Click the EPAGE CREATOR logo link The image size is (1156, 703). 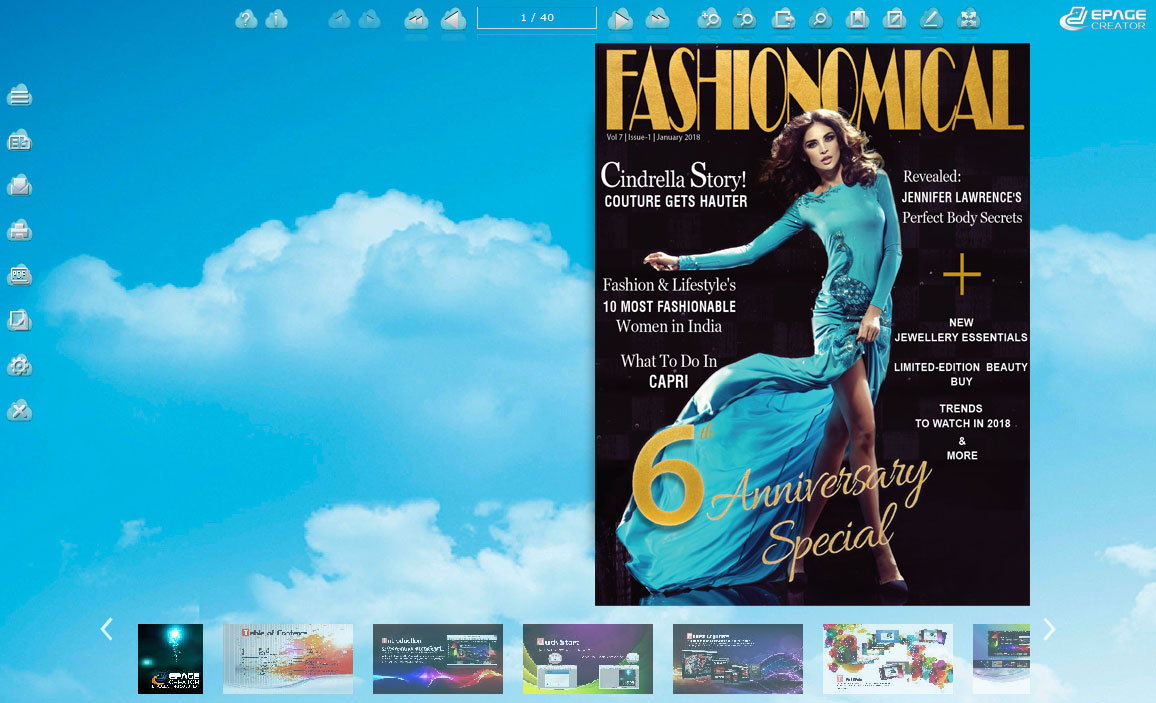click(1102, 18)
